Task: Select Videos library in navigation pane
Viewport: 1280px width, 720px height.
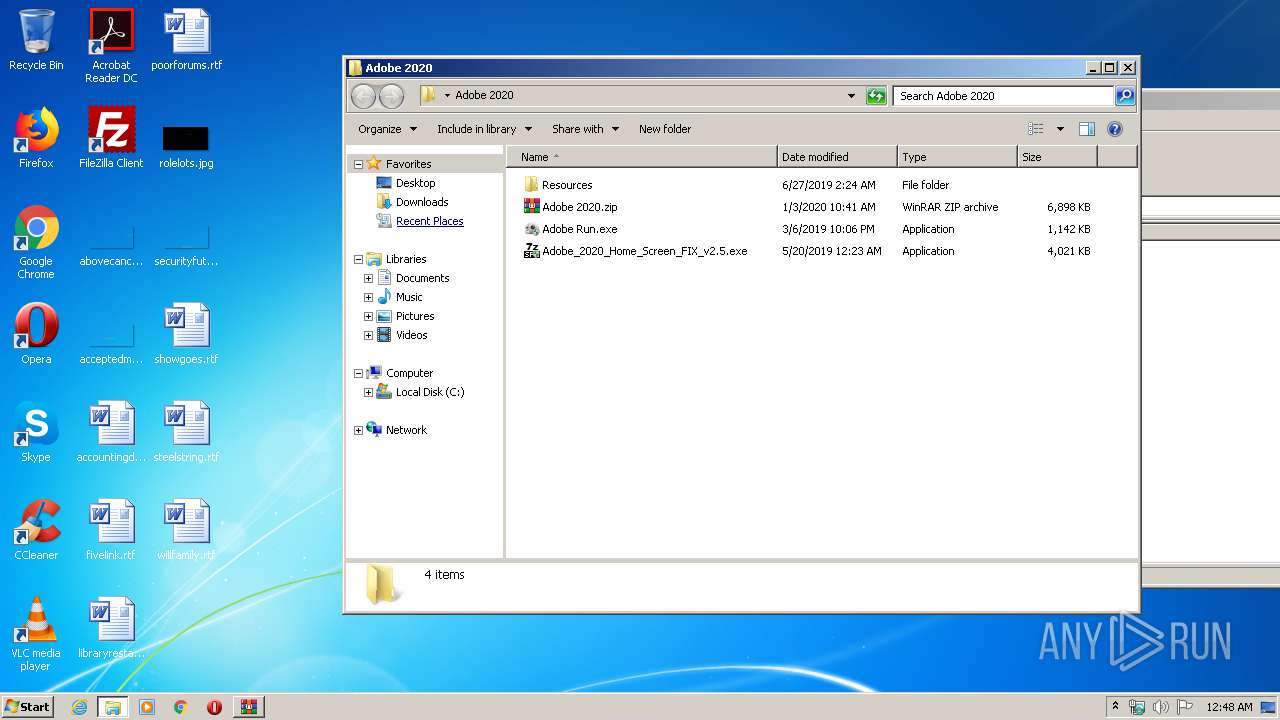Action: click(411, 335)
